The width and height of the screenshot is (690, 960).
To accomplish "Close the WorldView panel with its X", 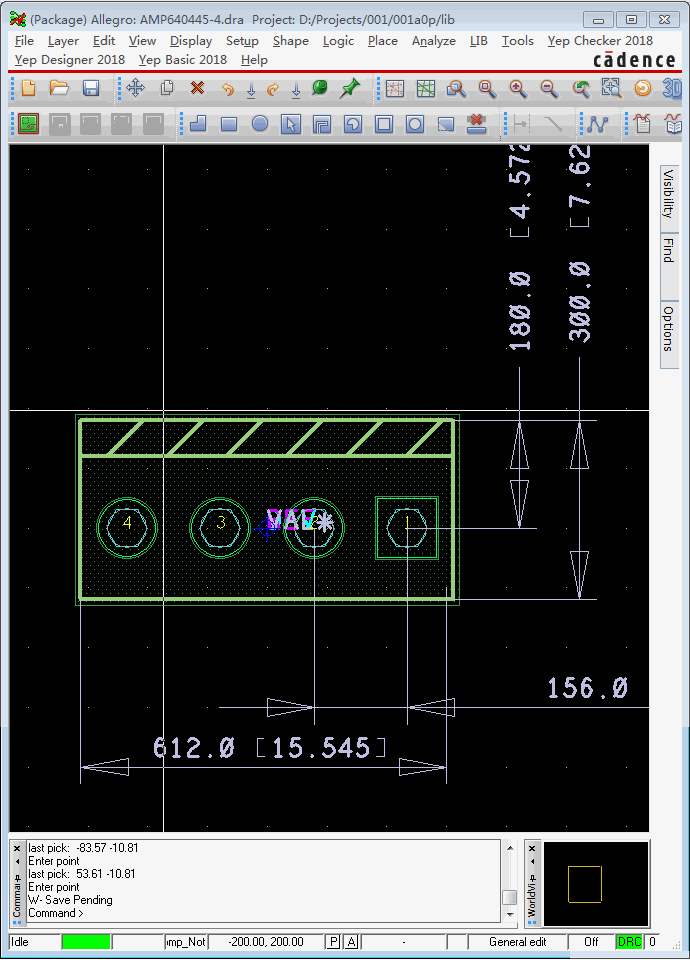I will (532, 849).
